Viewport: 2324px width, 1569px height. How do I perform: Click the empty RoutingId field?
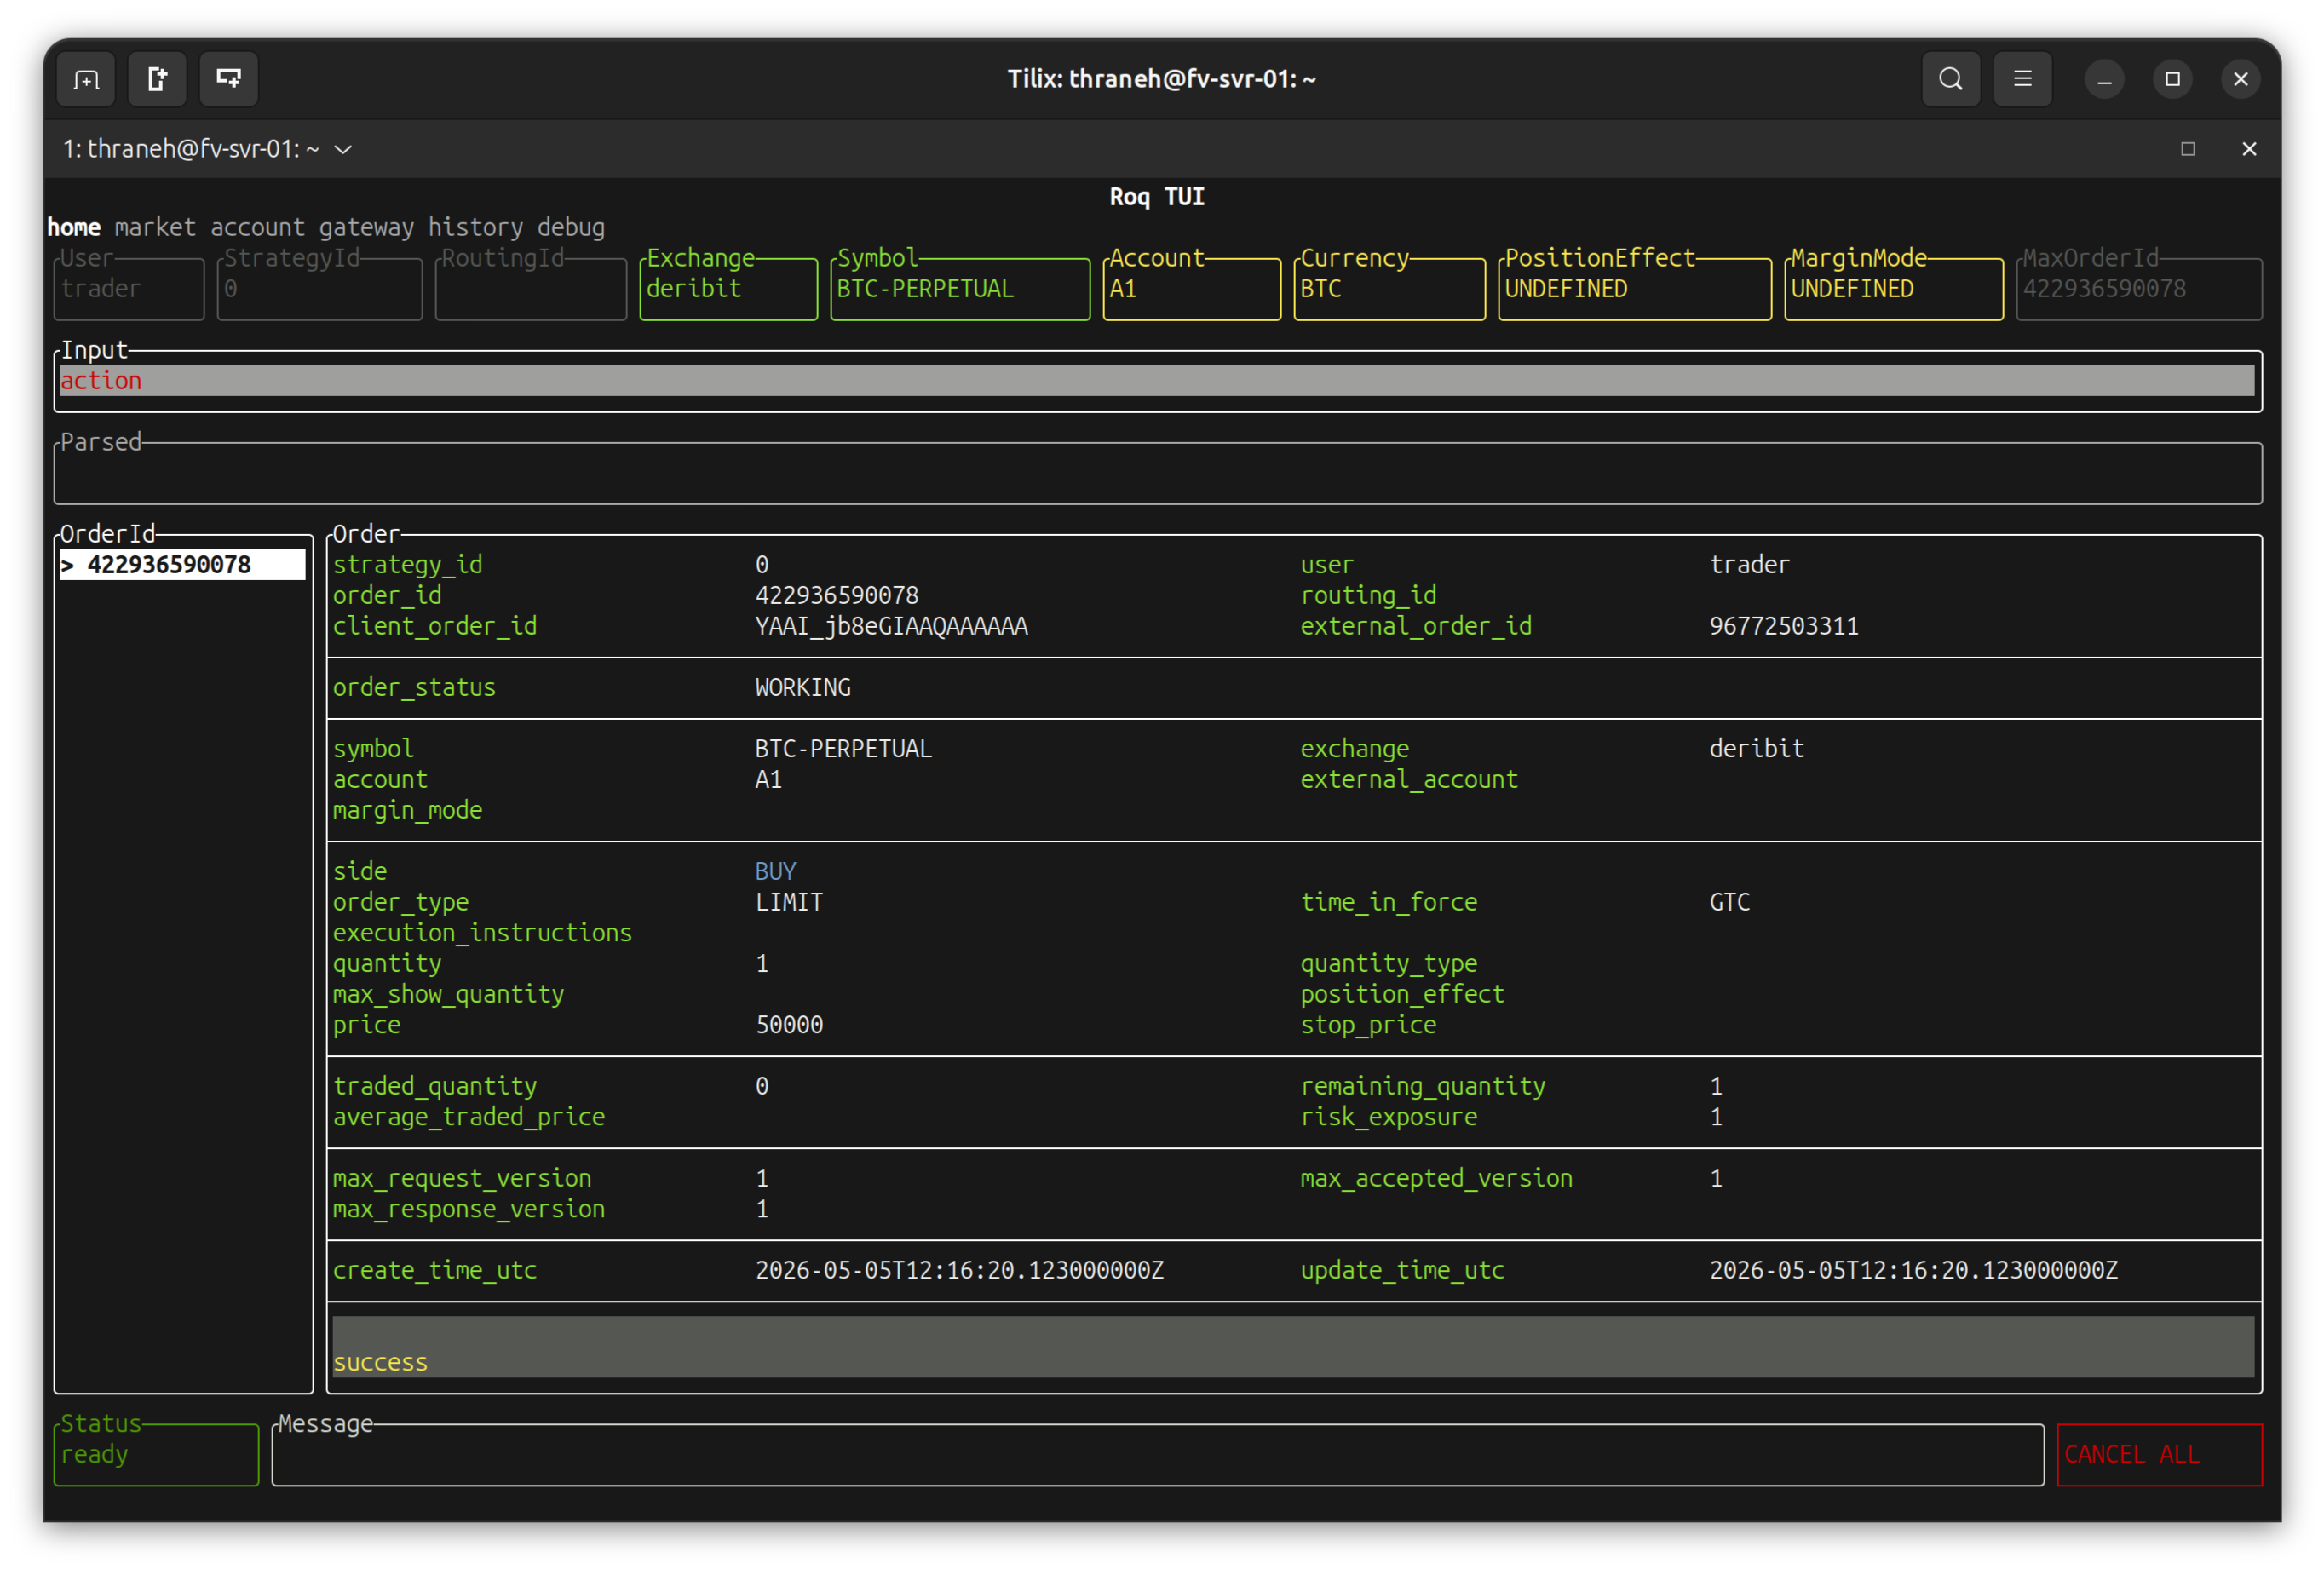pyautogui.click(x=531, y=288)
